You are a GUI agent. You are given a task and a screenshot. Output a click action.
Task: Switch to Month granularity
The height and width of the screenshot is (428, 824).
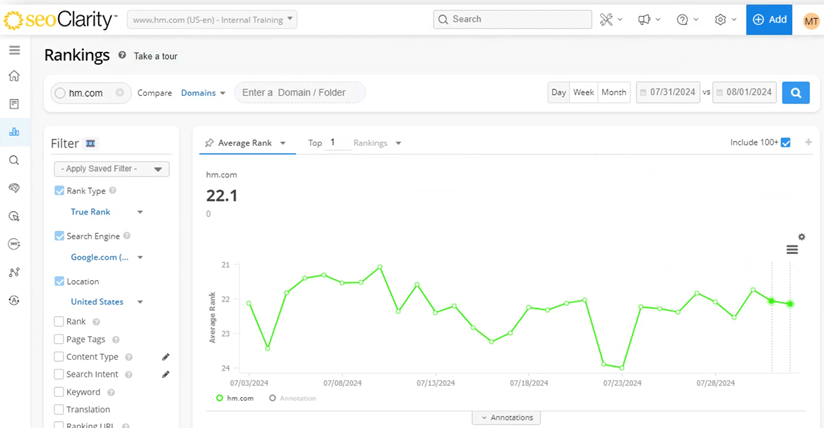pyautogui.click(x=614, y=92)
